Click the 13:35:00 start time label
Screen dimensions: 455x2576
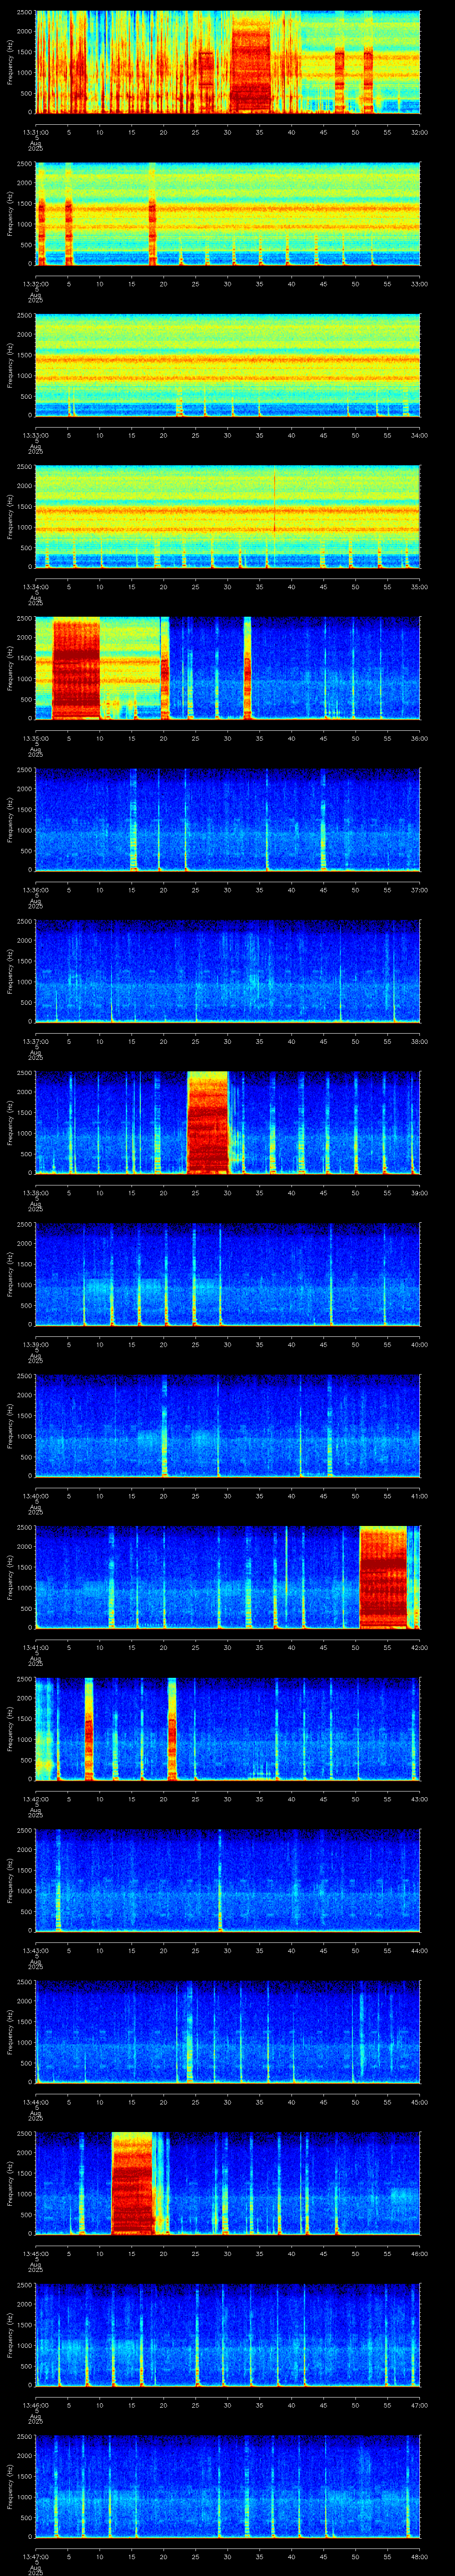36,738
